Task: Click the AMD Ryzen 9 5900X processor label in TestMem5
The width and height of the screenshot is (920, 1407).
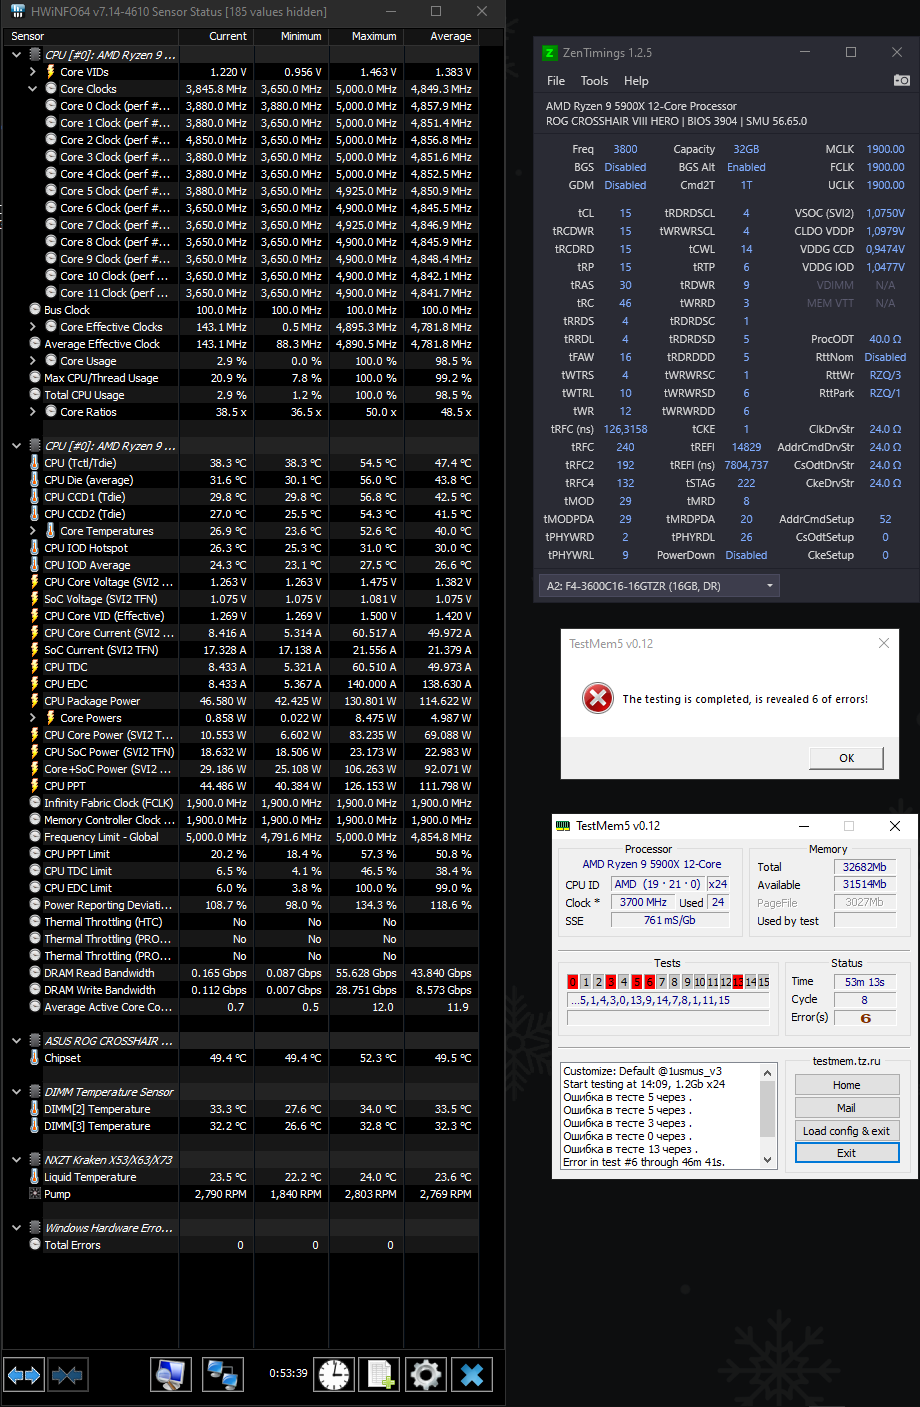Action: click(x=652, y=864)
